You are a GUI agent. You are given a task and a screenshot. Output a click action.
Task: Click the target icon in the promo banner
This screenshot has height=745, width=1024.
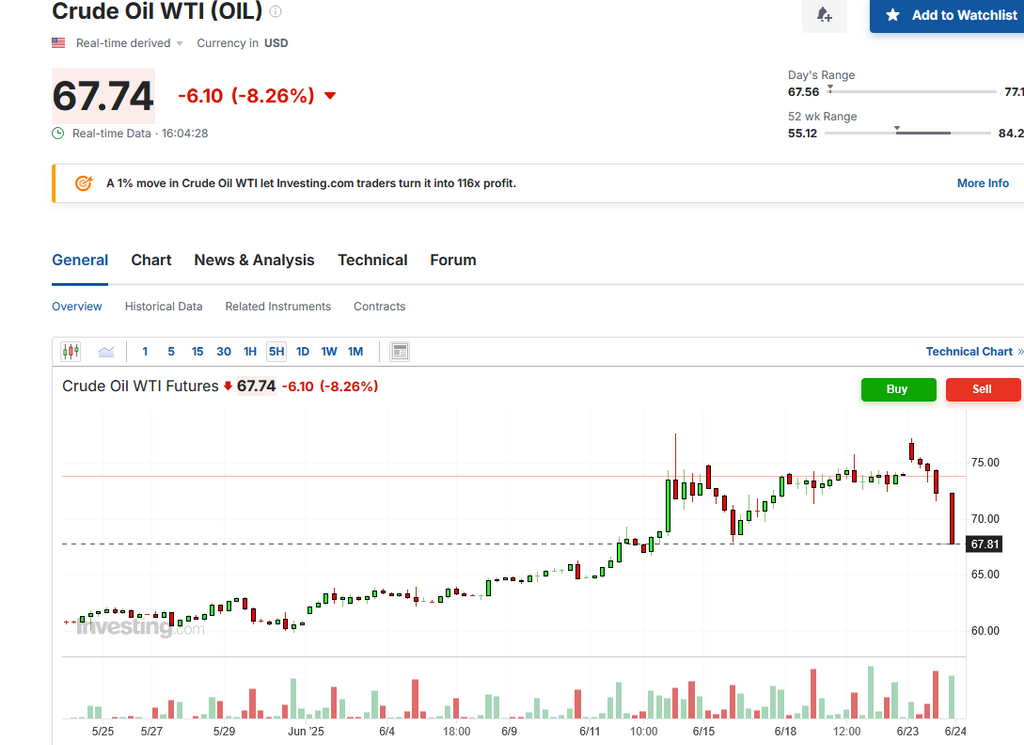coord(84,183)
